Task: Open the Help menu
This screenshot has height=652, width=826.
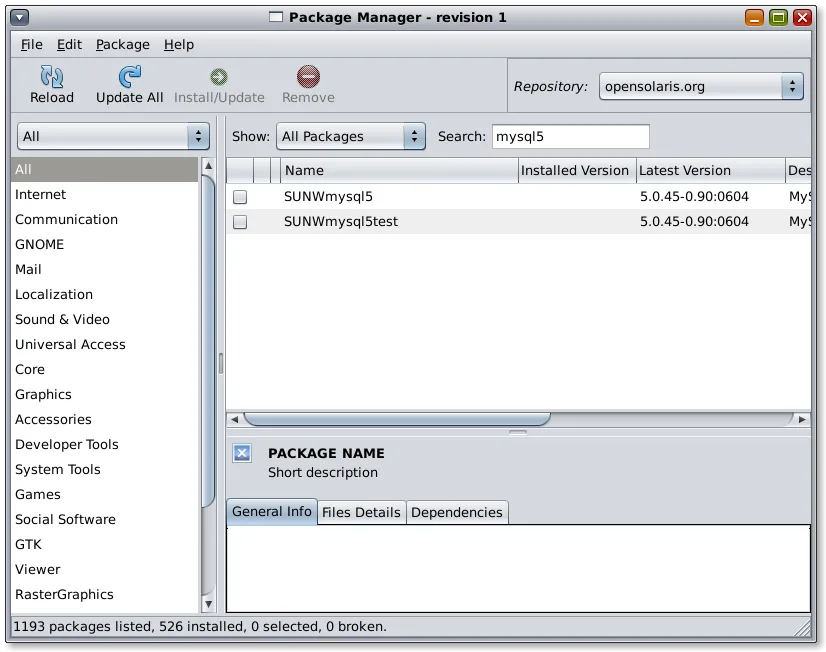Action: tap(179, 45)
